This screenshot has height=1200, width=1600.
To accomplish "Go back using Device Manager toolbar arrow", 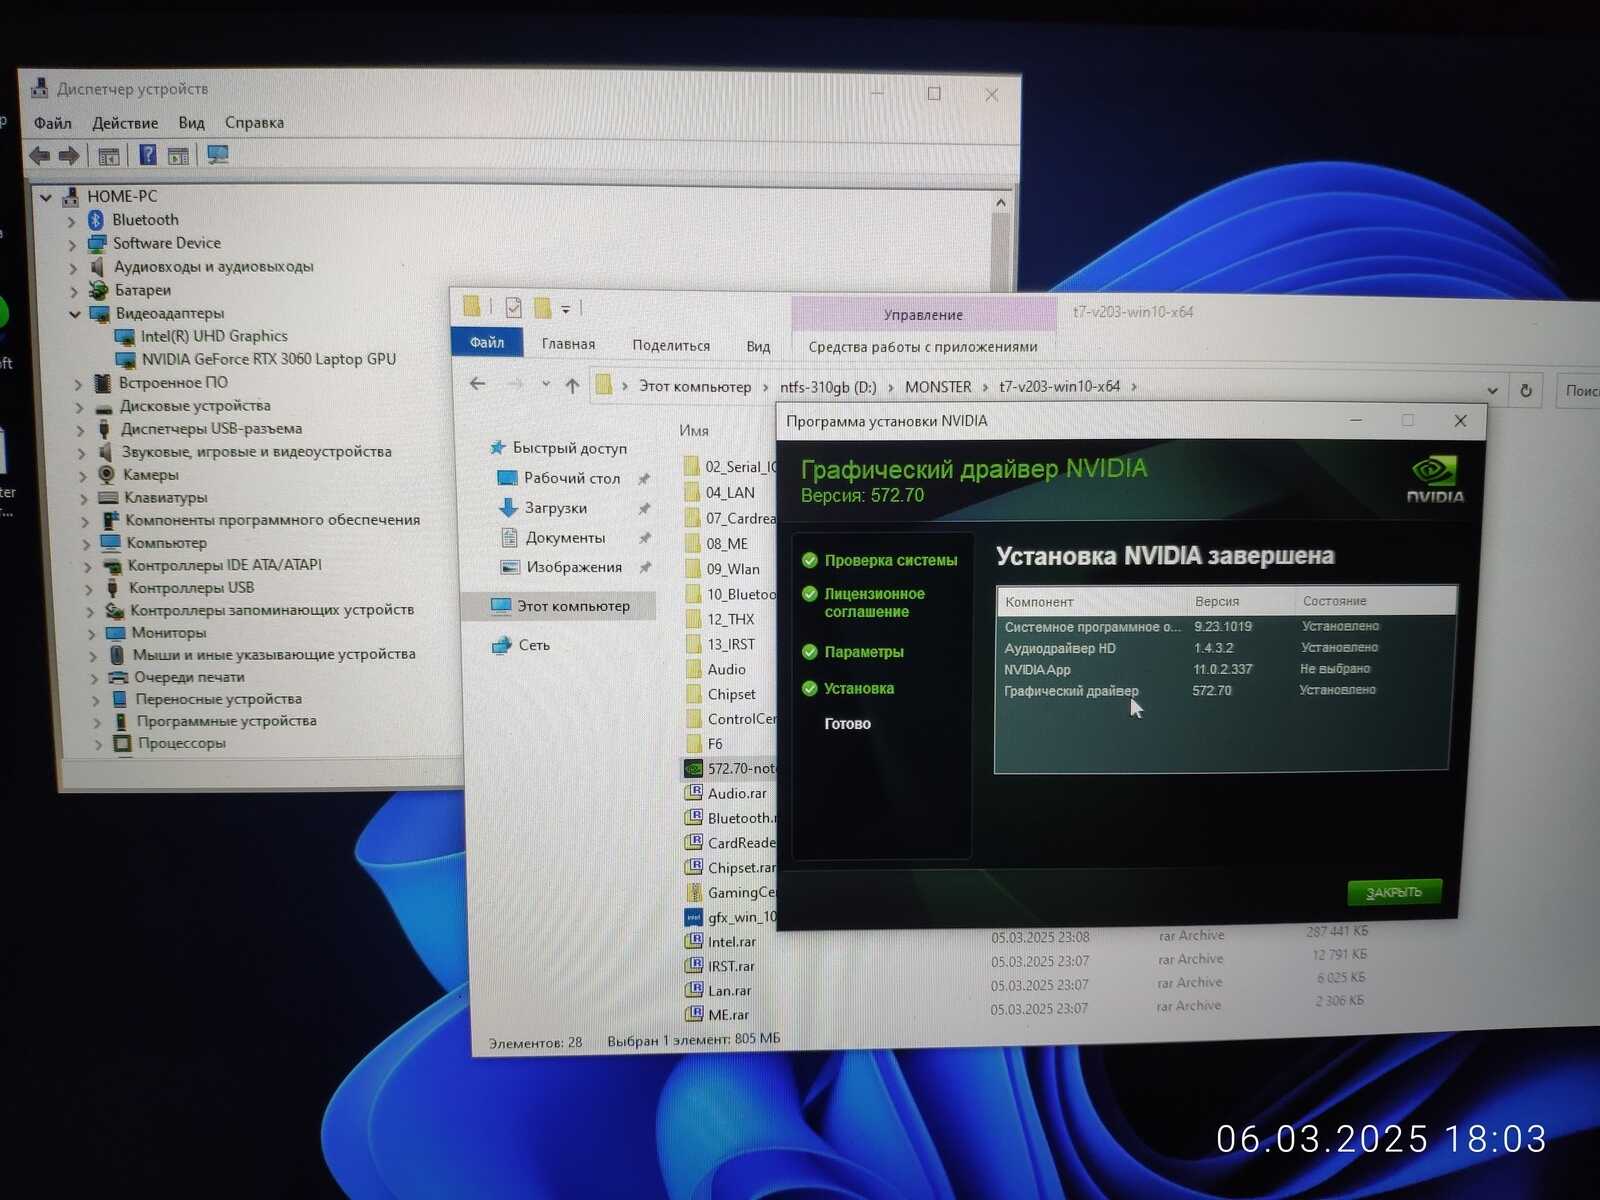I will click(x=40, y=155).
